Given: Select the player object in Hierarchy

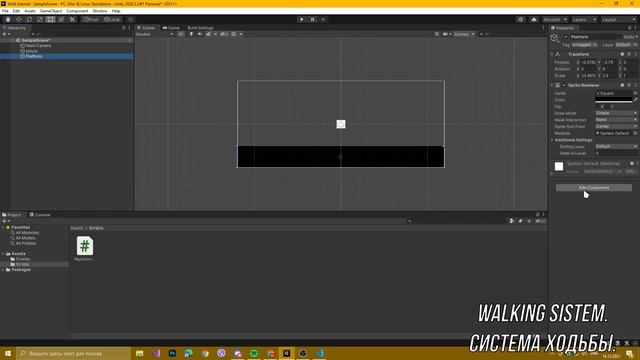Looking at the screenshot, I should pyautogui.click(x=31, y=51).
